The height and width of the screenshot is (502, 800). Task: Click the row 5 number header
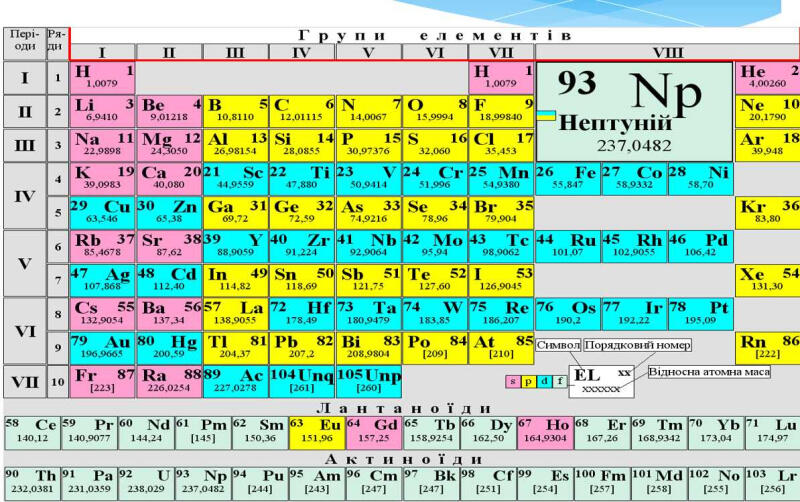(x=58, y=213)
